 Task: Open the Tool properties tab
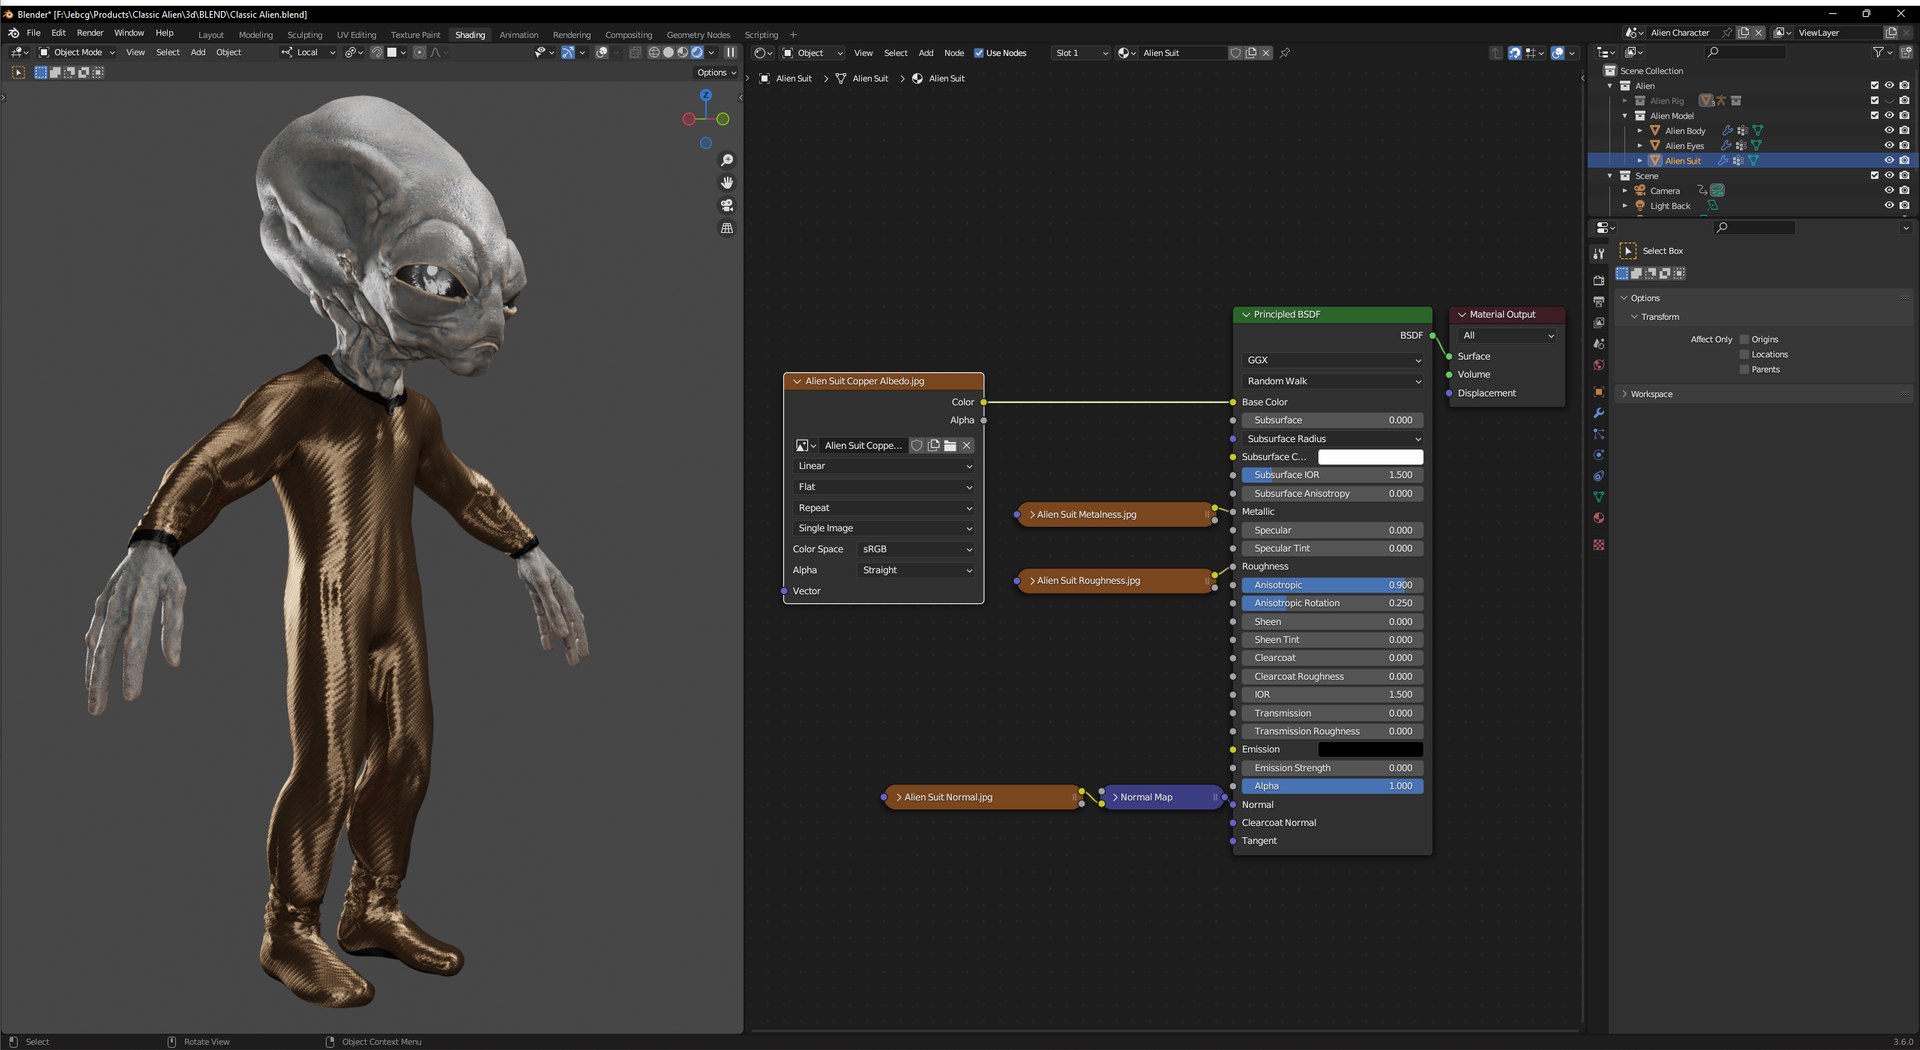[1599, 254]
